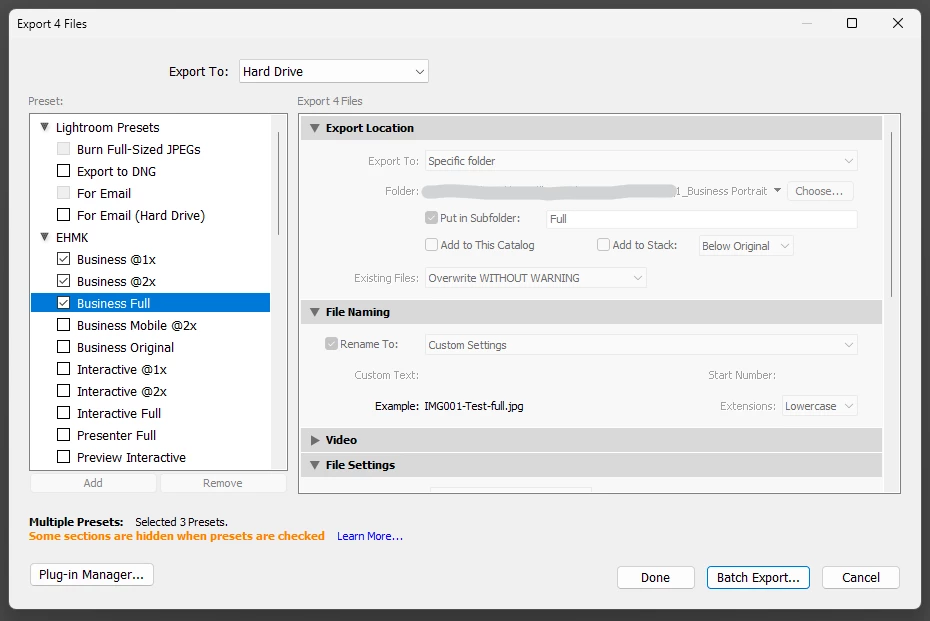
Task: Click the example filename IMG001-Test-full.jpg
Action: pyautogui.click(x=474, y=406)
